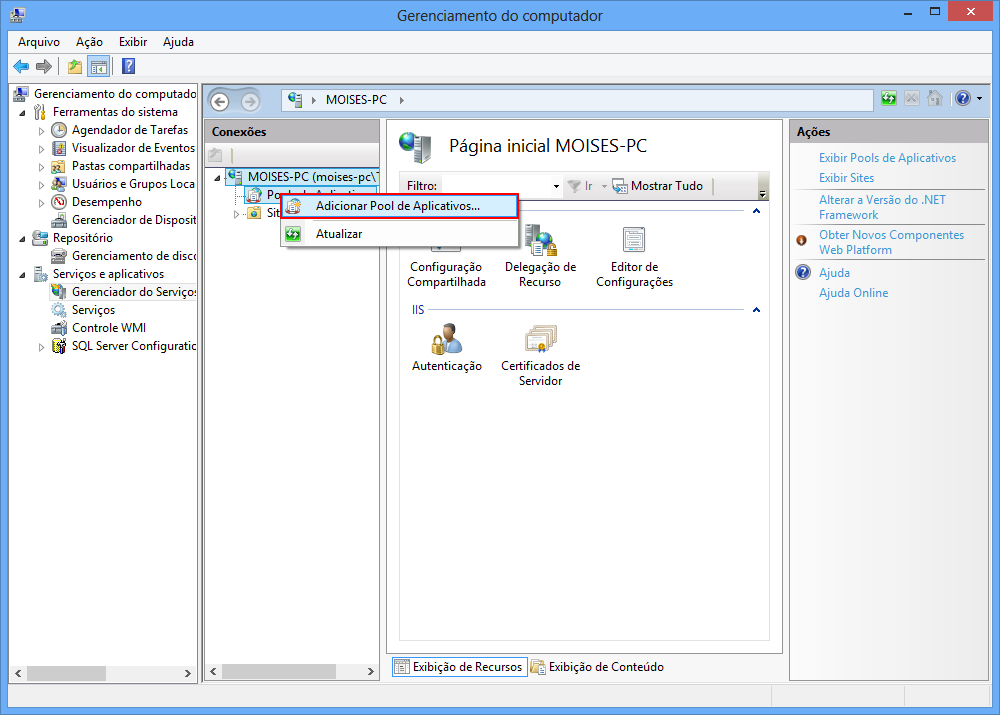Expand the Visualizador de Eventos node
The image size is (1000, 715).
41,149
